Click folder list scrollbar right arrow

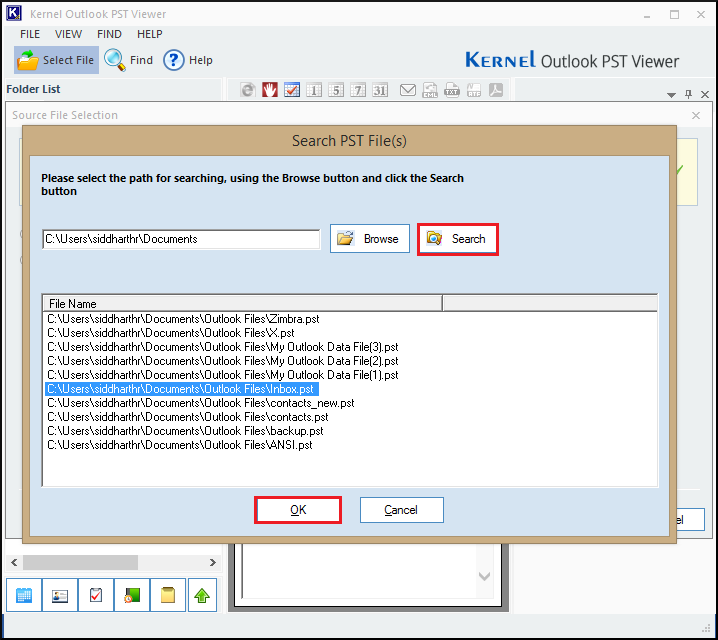pos(213,562)
